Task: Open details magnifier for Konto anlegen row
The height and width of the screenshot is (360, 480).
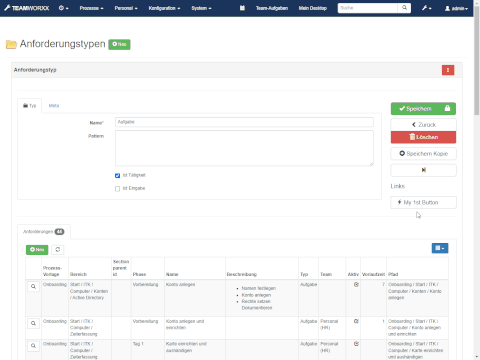Action: (x=33, y=286)
